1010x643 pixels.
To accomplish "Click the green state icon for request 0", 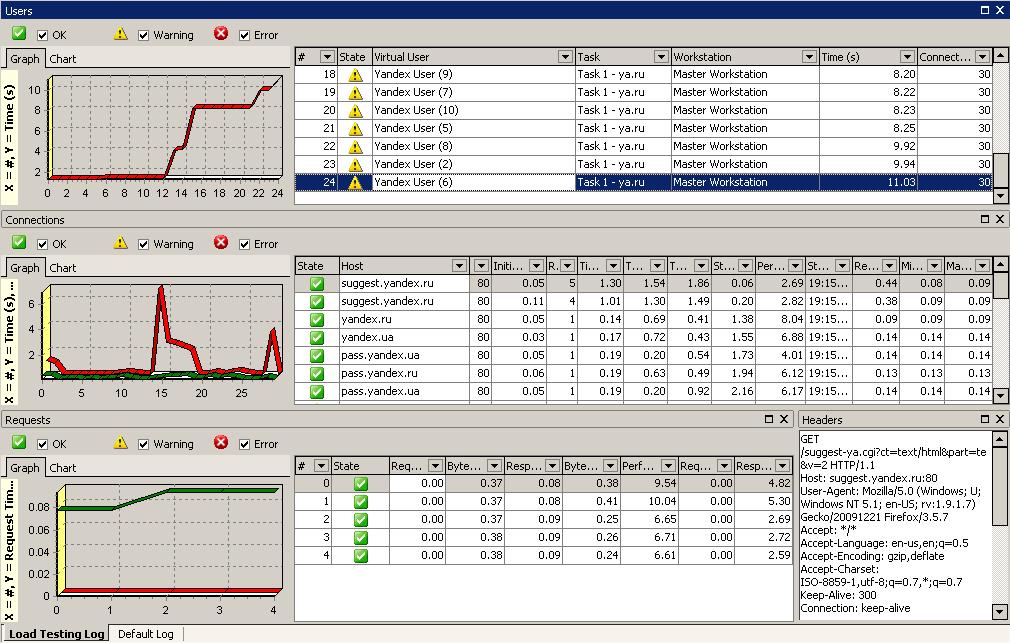I will click(x=361, y=484).
